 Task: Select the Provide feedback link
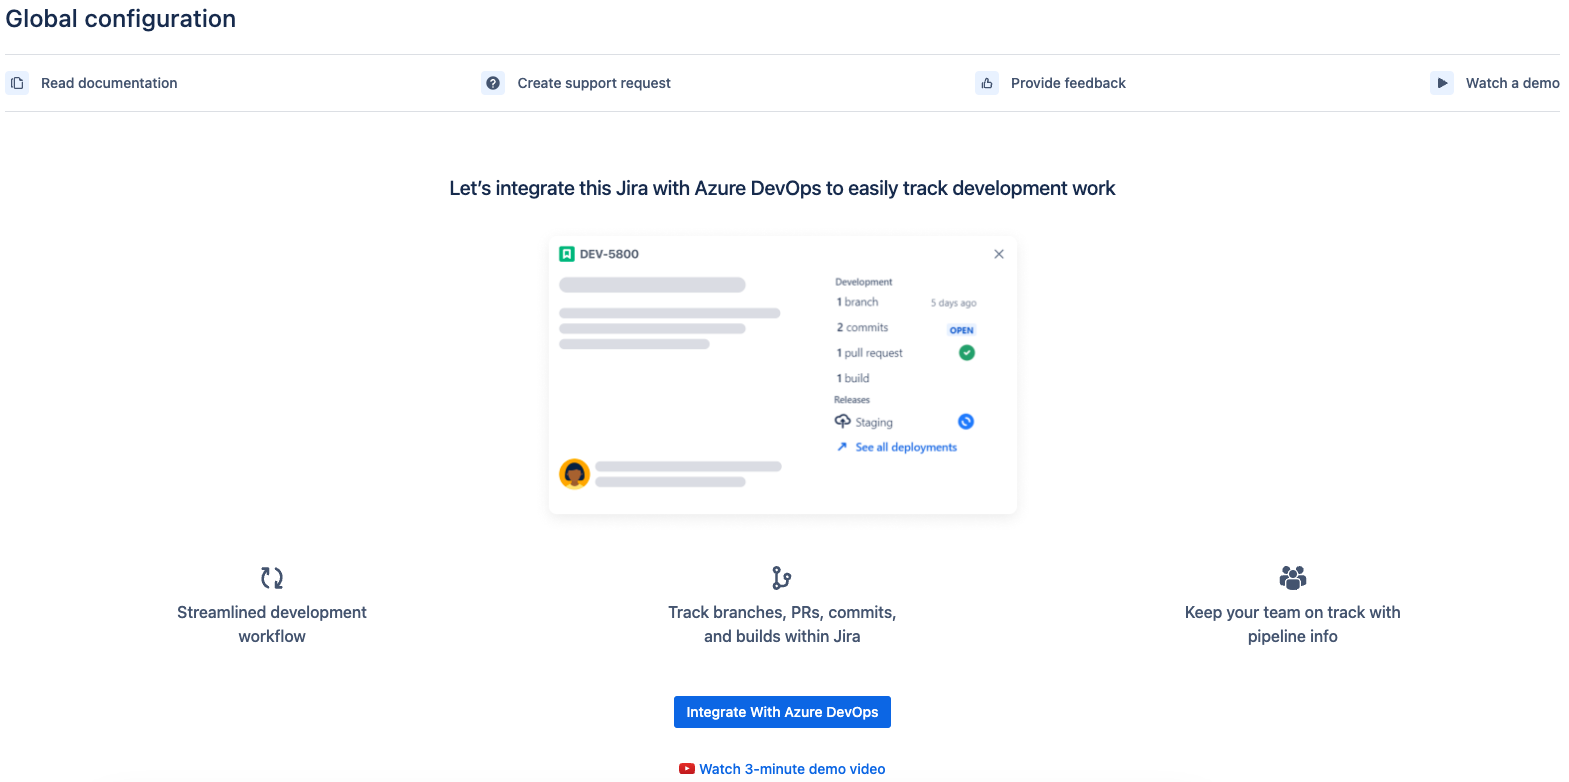[1068, 83]
